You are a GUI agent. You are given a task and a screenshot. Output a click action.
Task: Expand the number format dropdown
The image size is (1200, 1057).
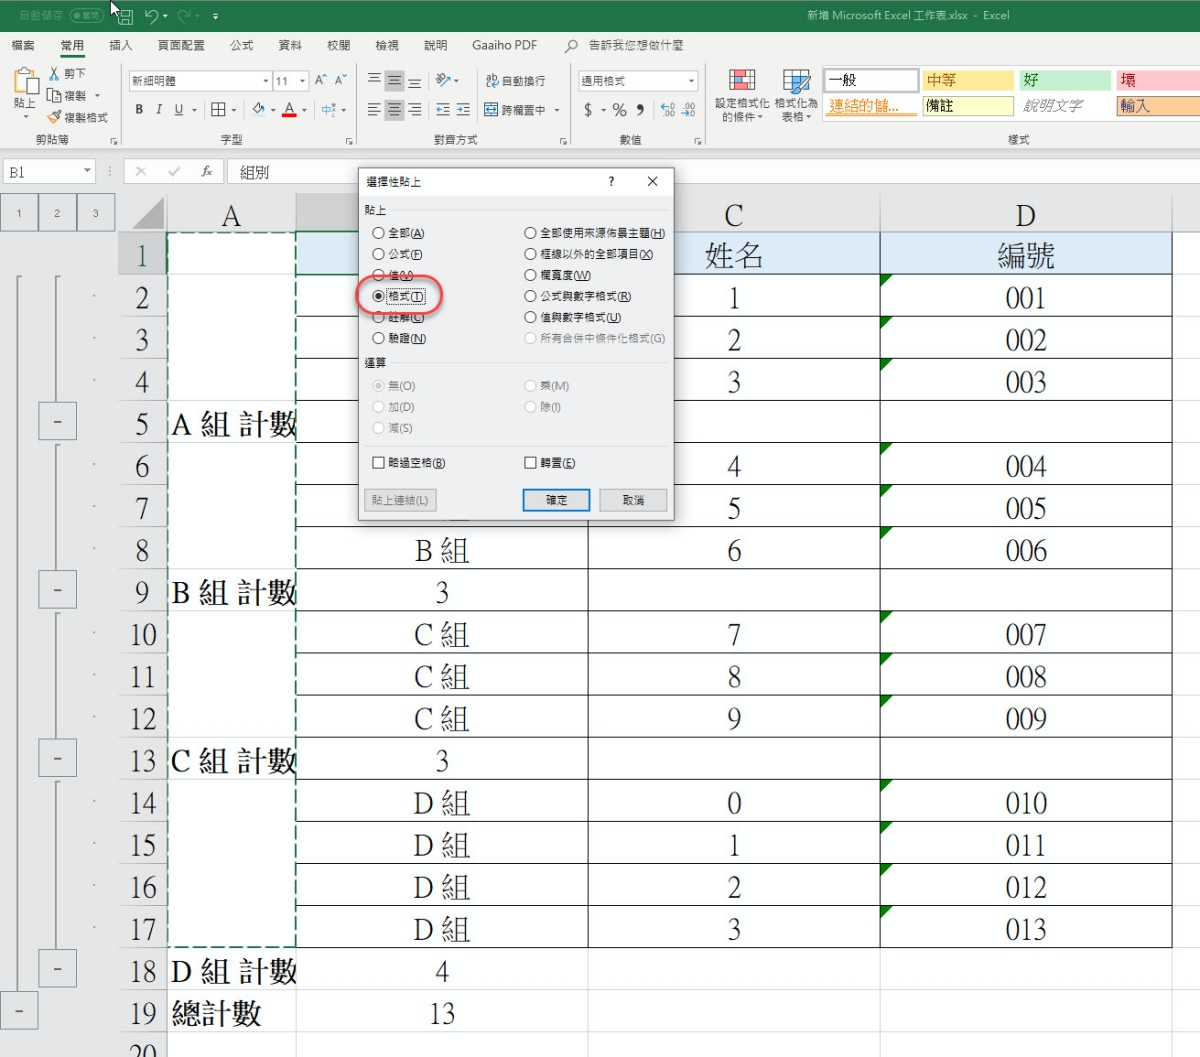691,81
